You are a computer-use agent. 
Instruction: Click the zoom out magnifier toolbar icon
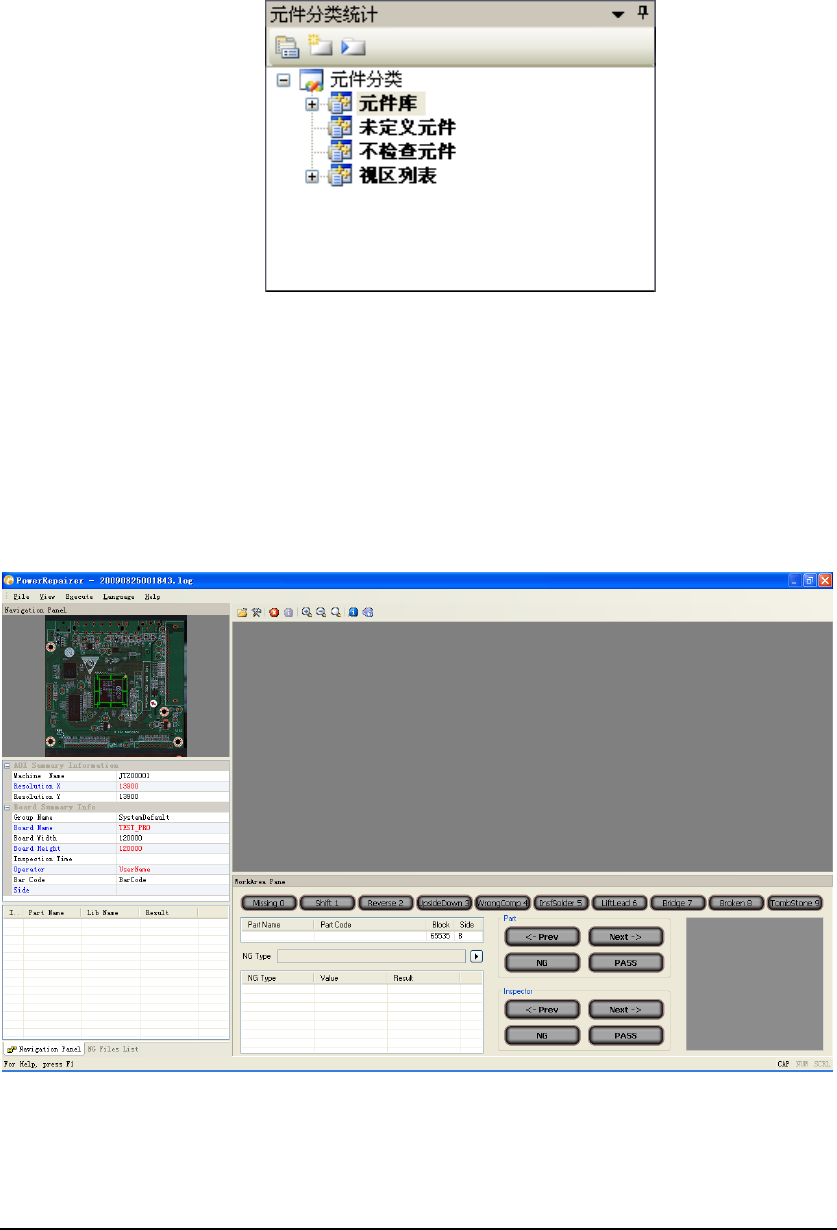click(x=320, y=612)
